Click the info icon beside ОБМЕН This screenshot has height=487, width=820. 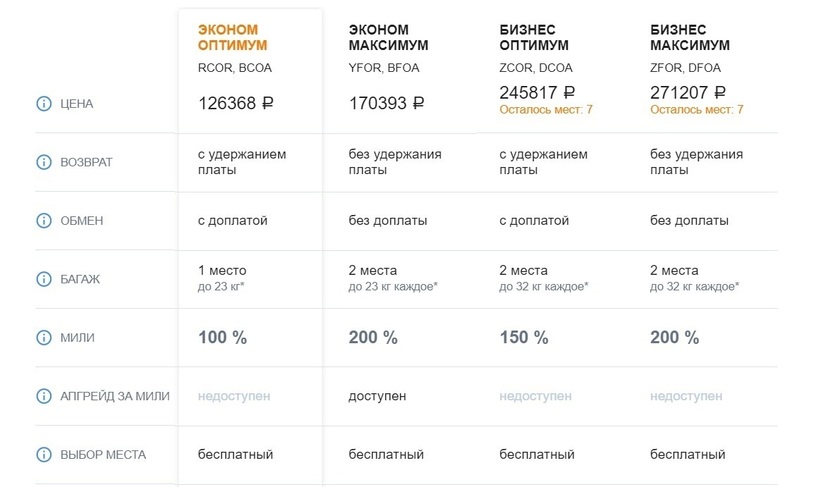[x=43, y=220]
